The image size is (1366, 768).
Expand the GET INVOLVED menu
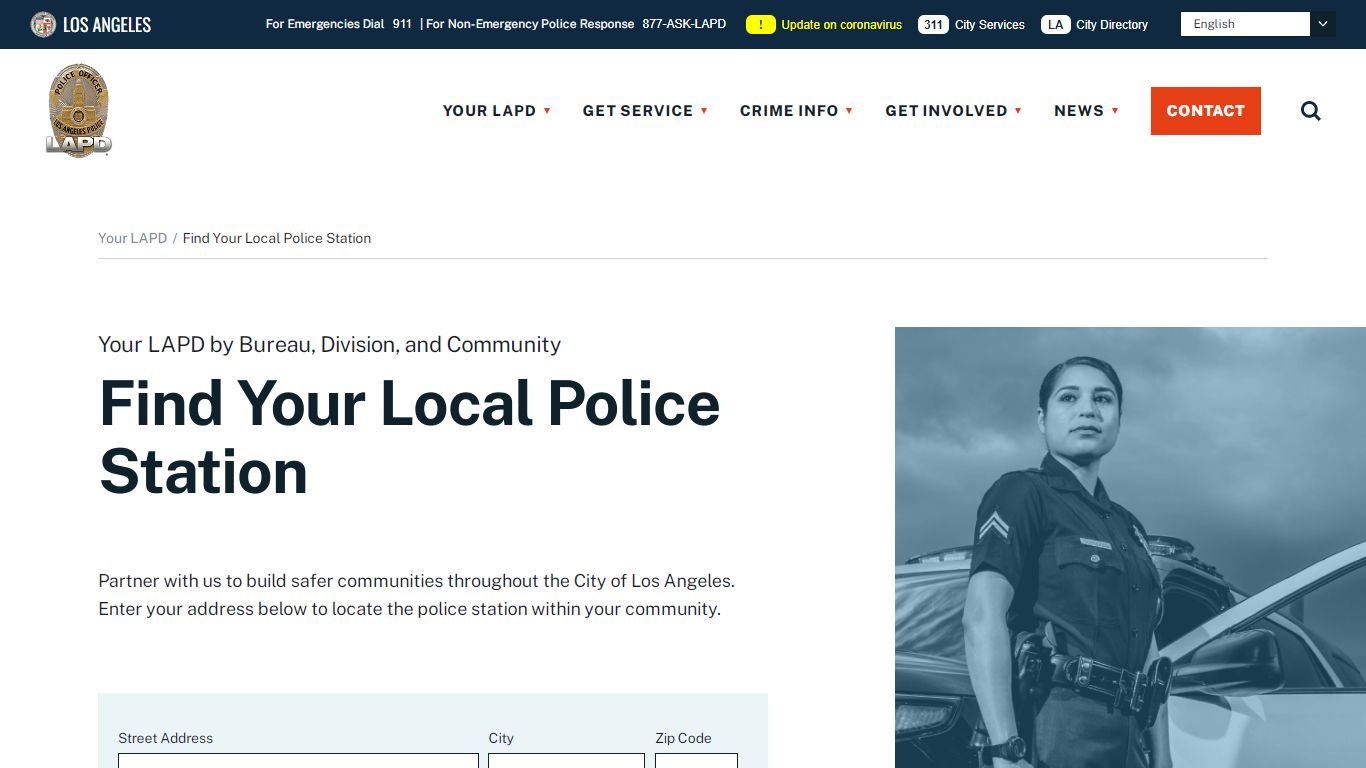pos(953,111)
